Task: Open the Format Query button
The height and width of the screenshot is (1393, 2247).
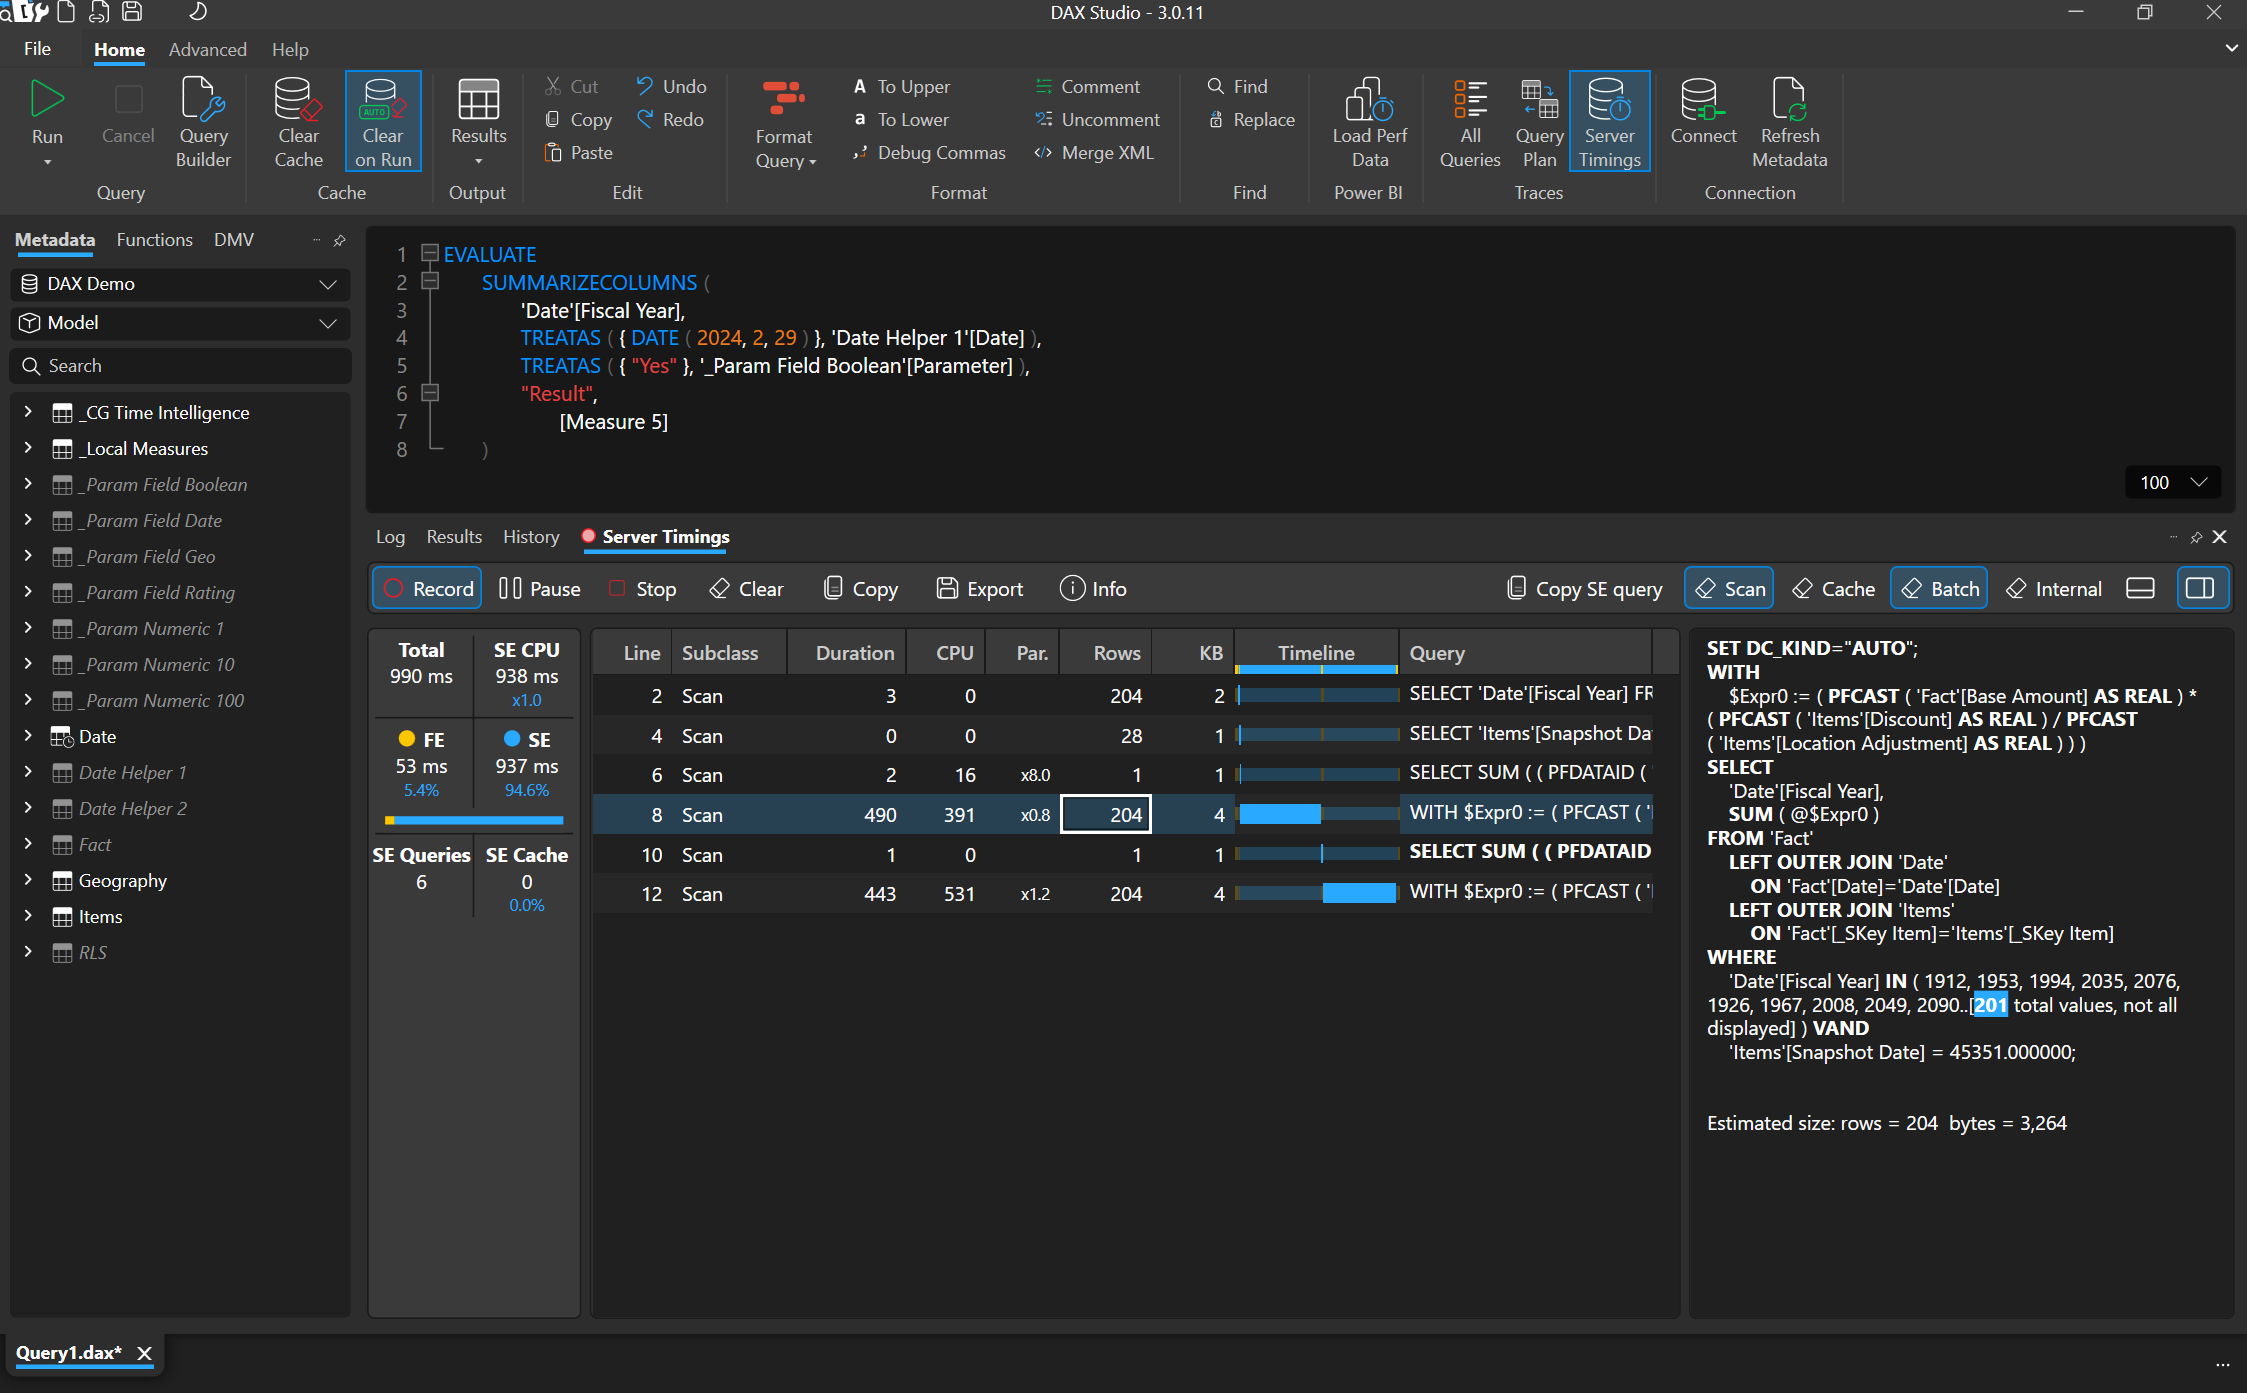Action: coord(785,123)
